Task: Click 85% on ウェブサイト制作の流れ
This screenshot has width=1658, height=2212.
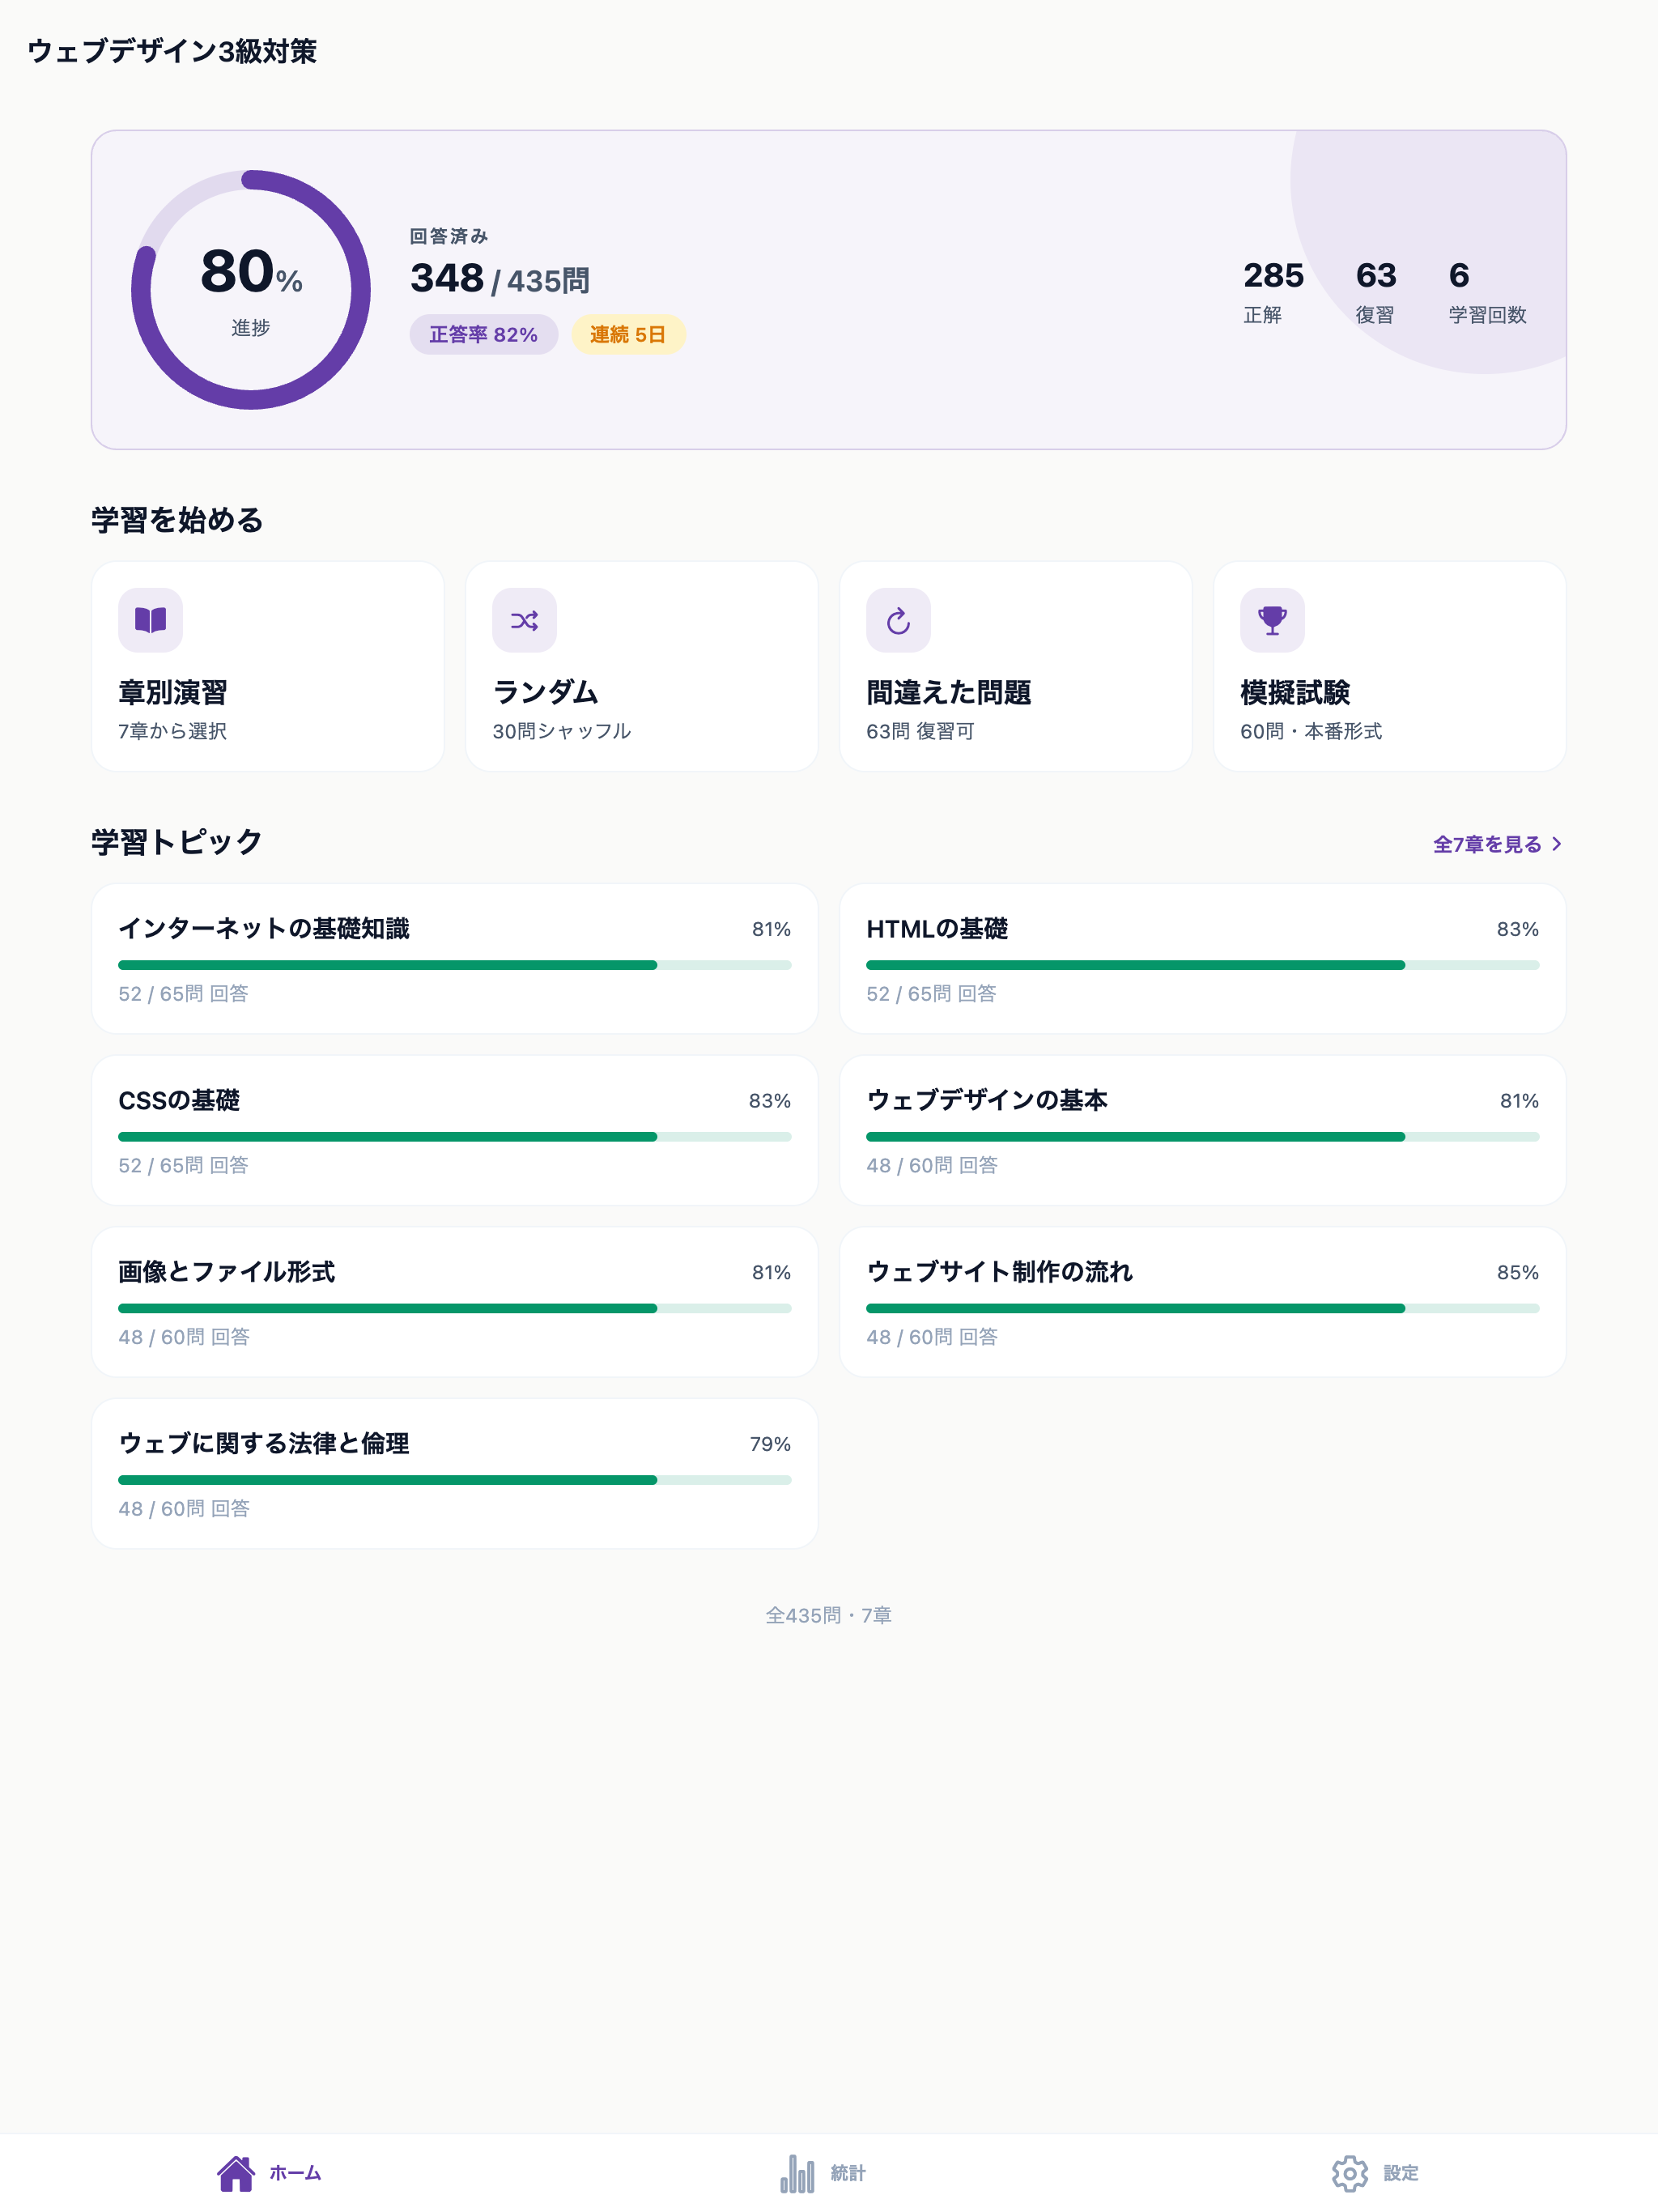Action: coord(1517,1272)
